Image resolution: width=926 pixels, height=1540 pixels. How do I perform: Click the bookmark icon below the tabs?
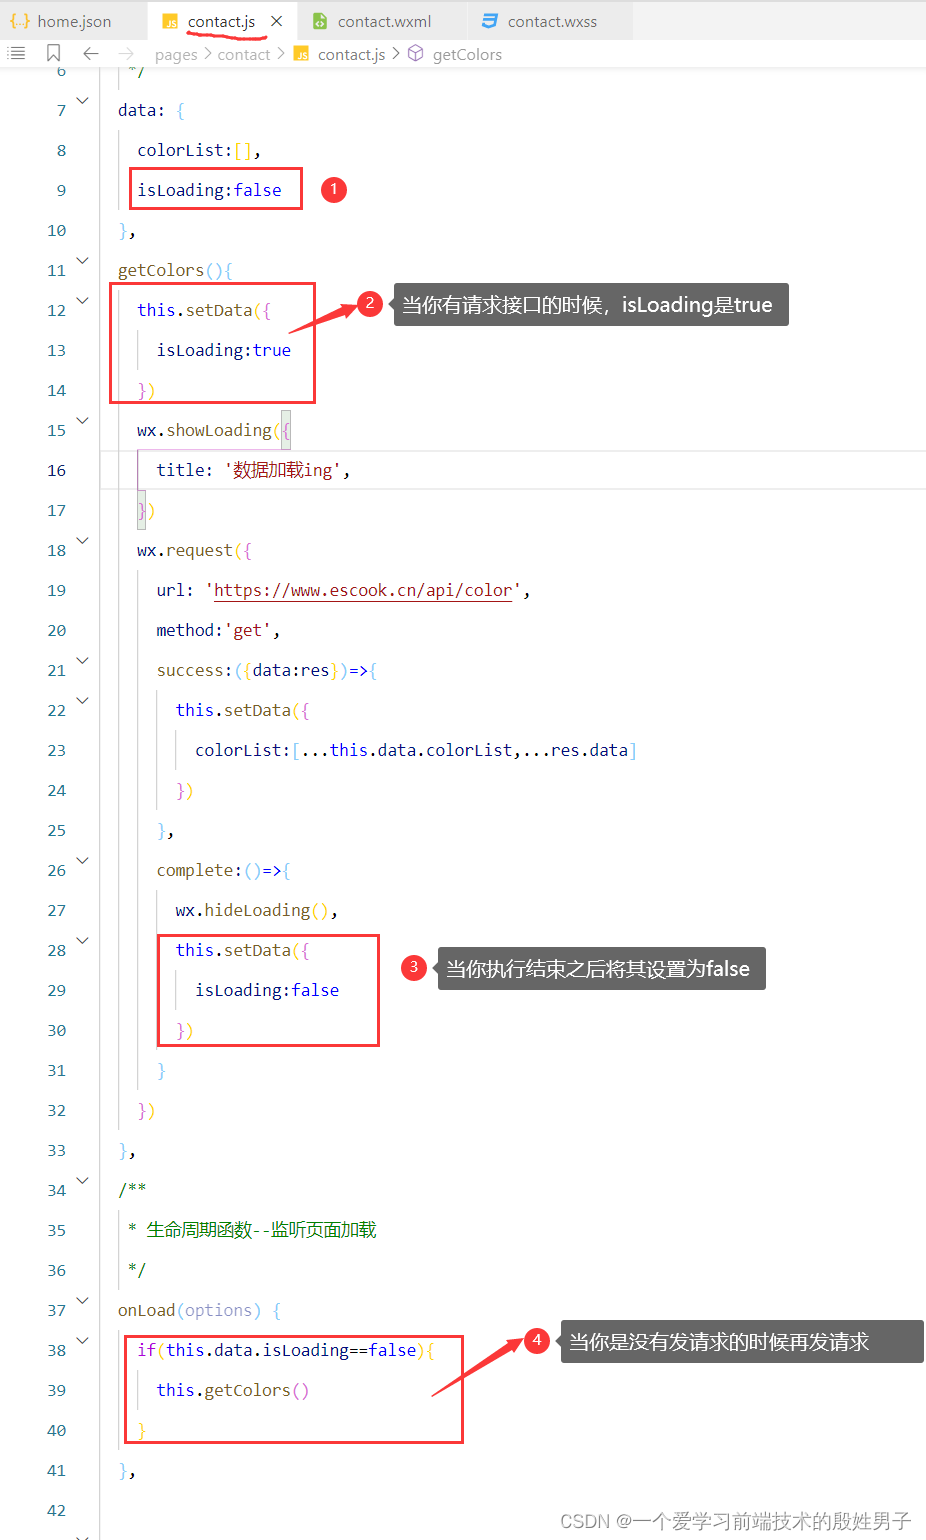53,53
